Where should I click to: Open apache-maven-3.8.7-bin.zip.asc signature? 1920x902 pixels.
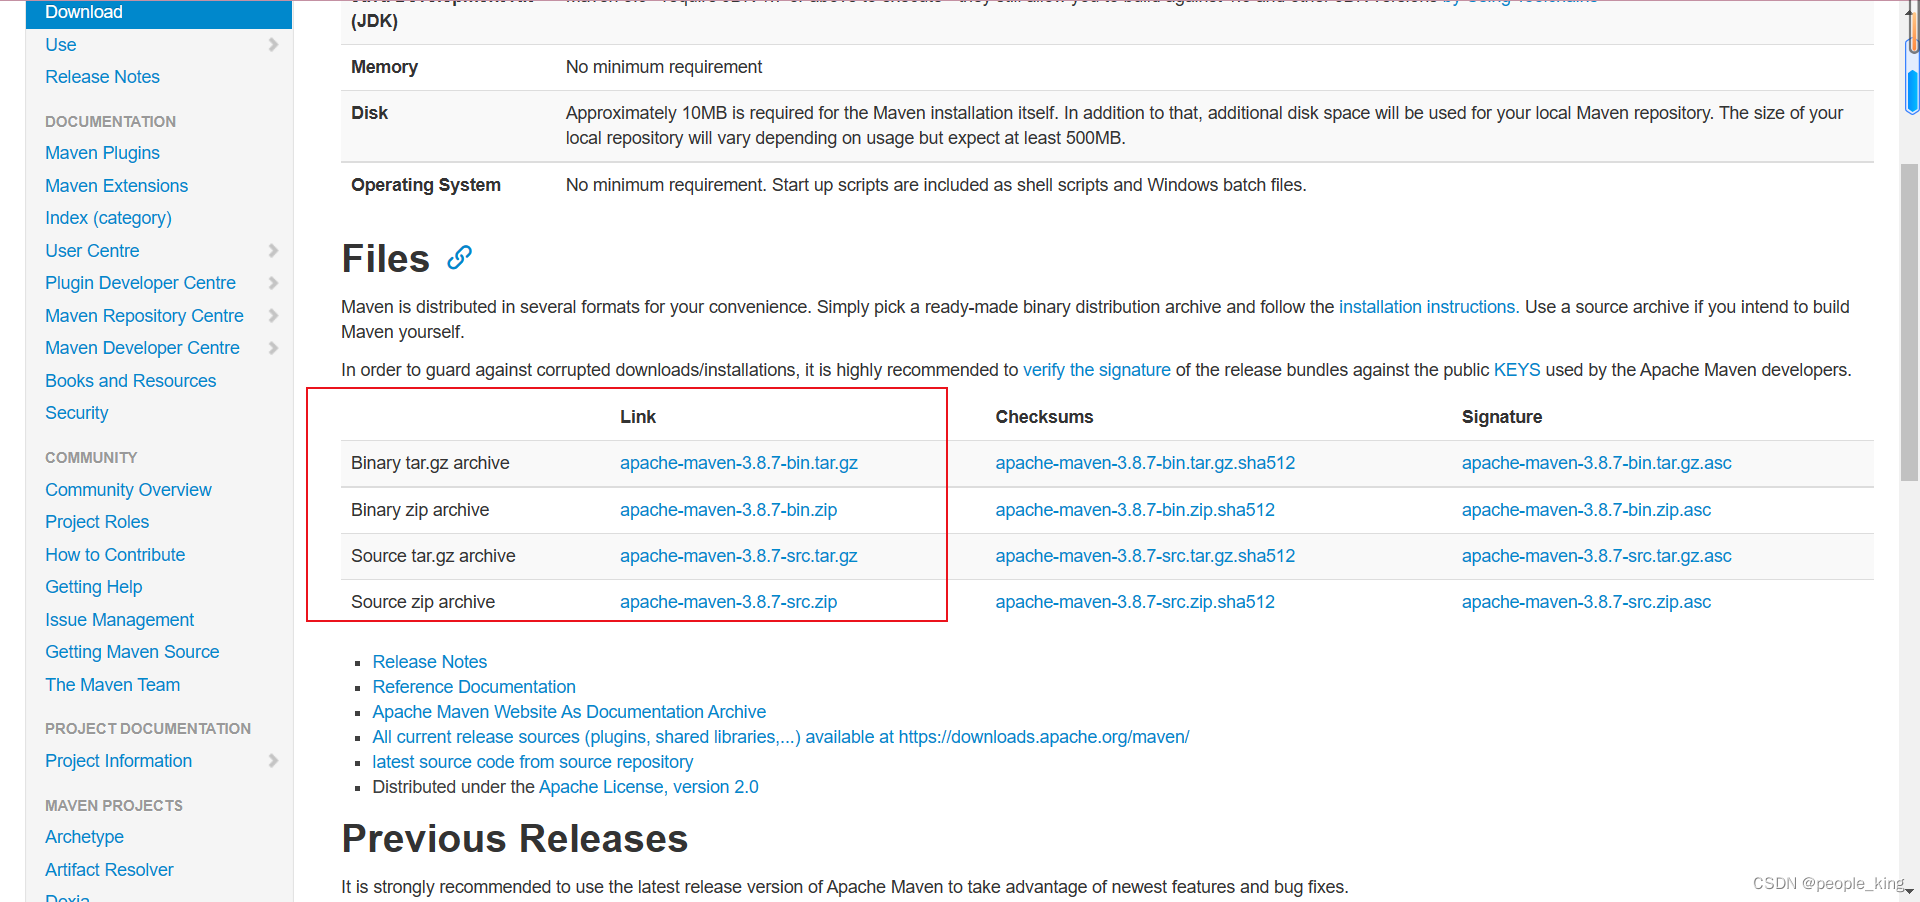pyautogui.click(x=1586, y=510)
